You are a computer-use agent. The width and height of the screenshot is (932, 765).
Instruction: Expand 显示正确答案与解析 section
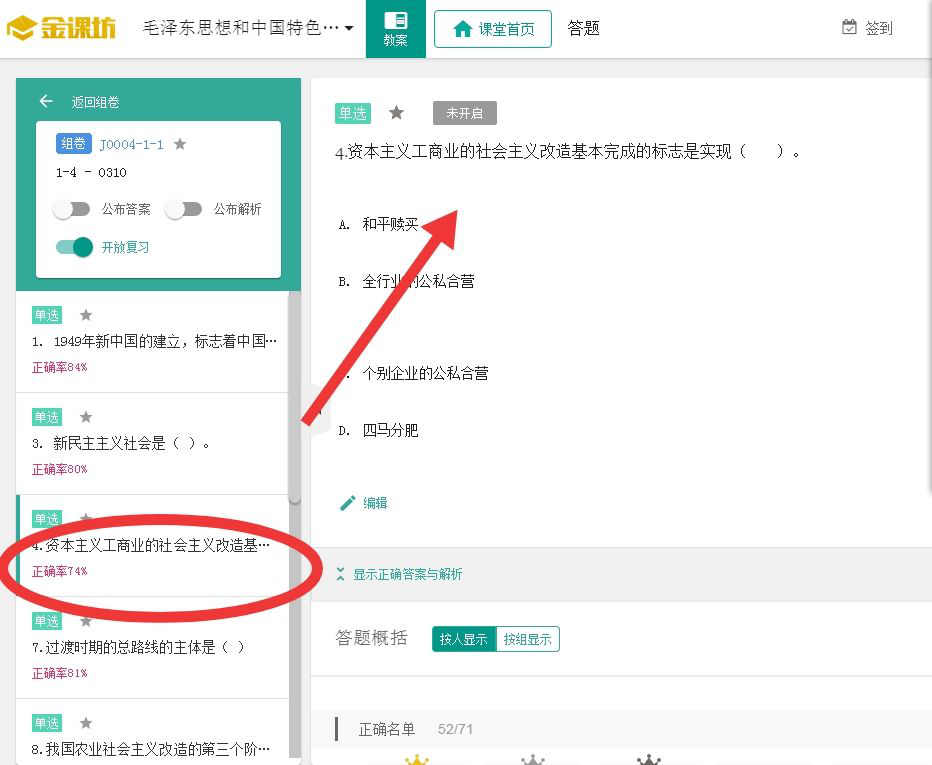tap(400, 574)
